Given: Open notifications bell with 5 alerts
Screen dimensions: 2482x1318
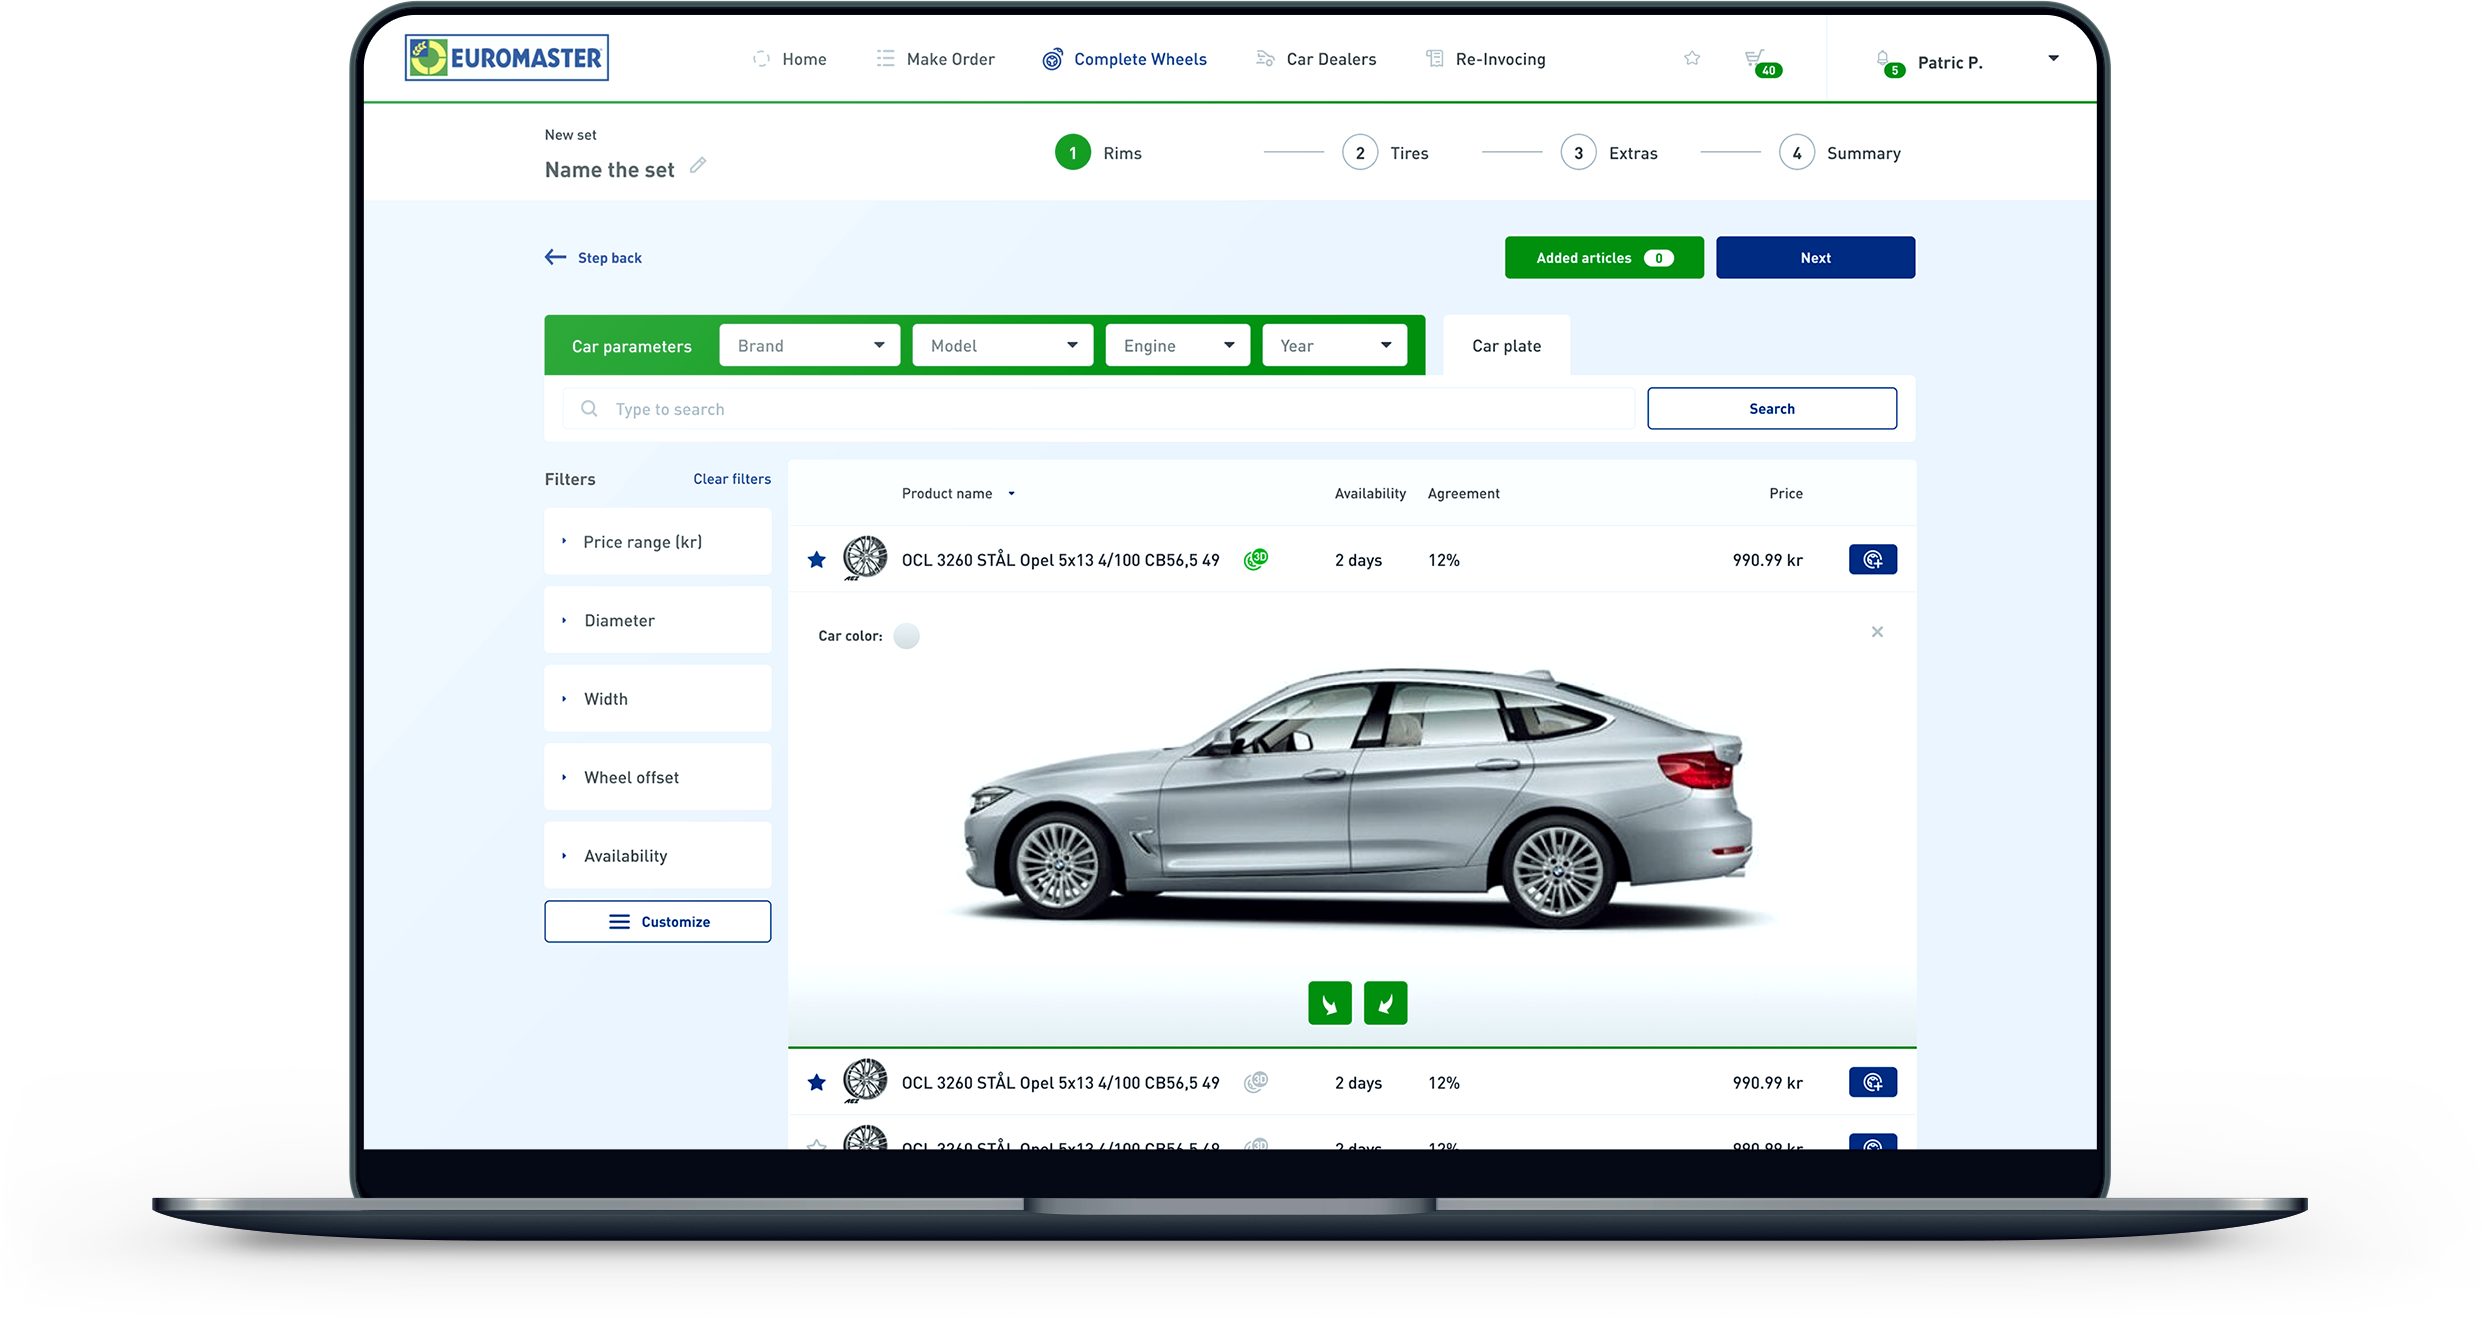Looking at the screenshot, I should [x=1888, y=63].
